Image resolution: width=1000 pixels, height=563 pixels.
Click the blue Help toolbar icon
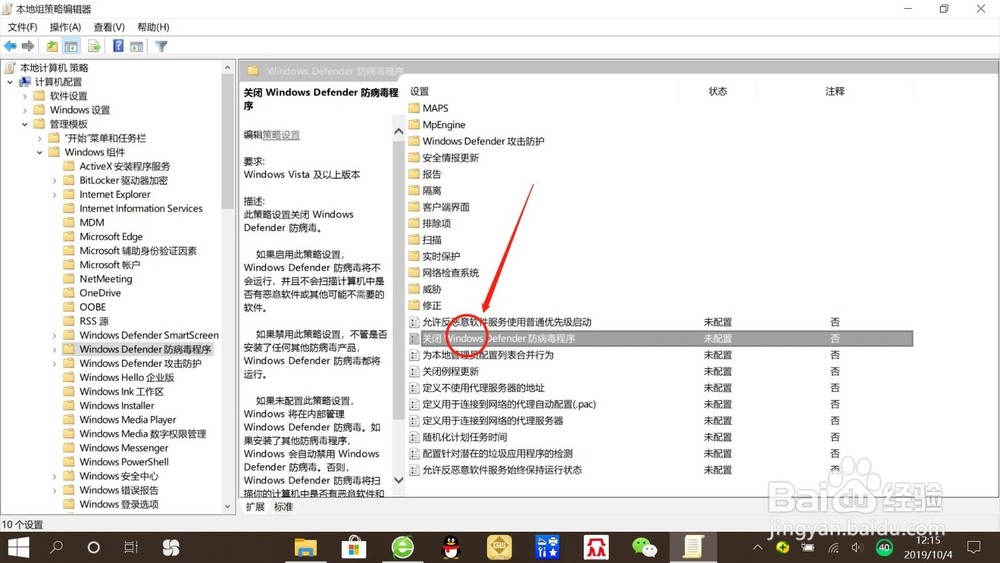coord(118,46)
